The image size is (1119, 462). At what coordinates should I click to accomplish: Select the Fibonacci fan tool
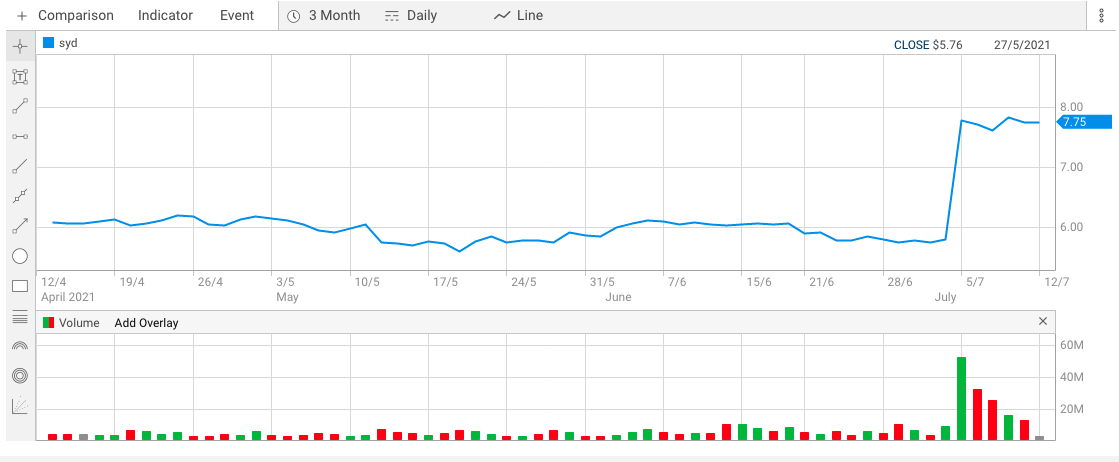pos(20,406)
